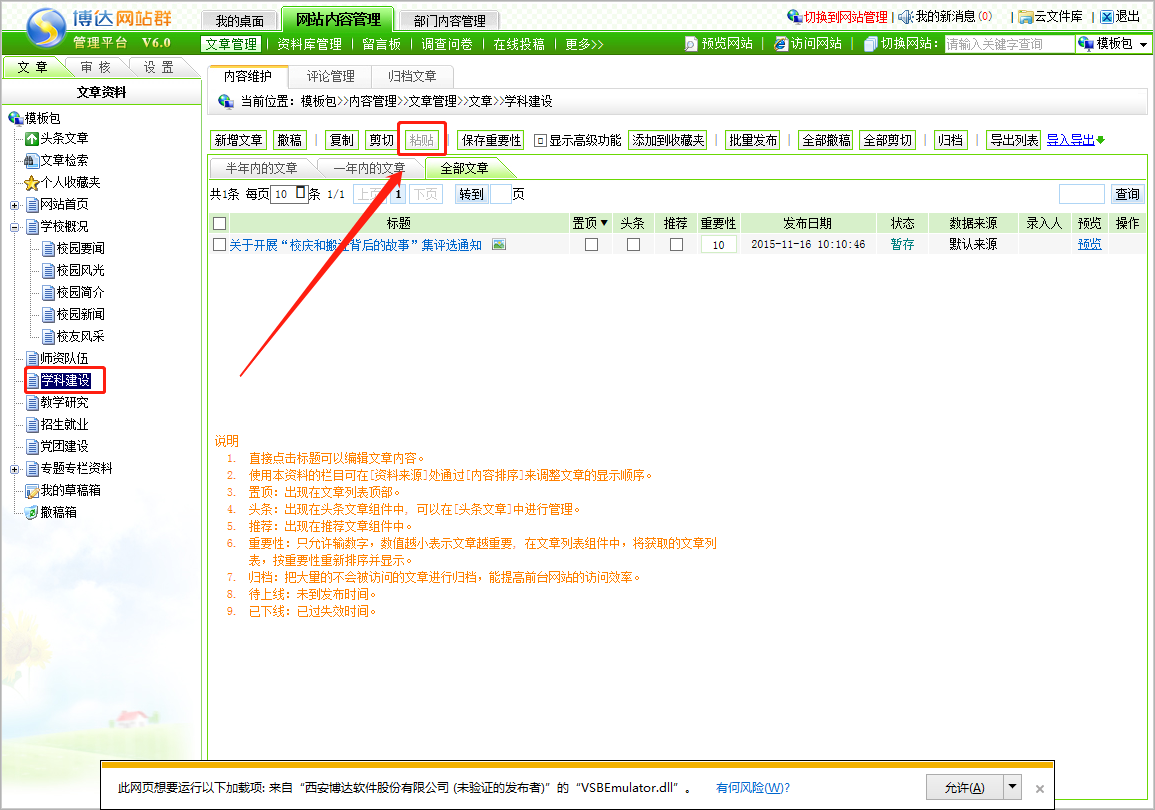The width and height of the screenshot is (1155, 810).
Task: Click the 党团建设 page icon
Action: tap(32, 447)
